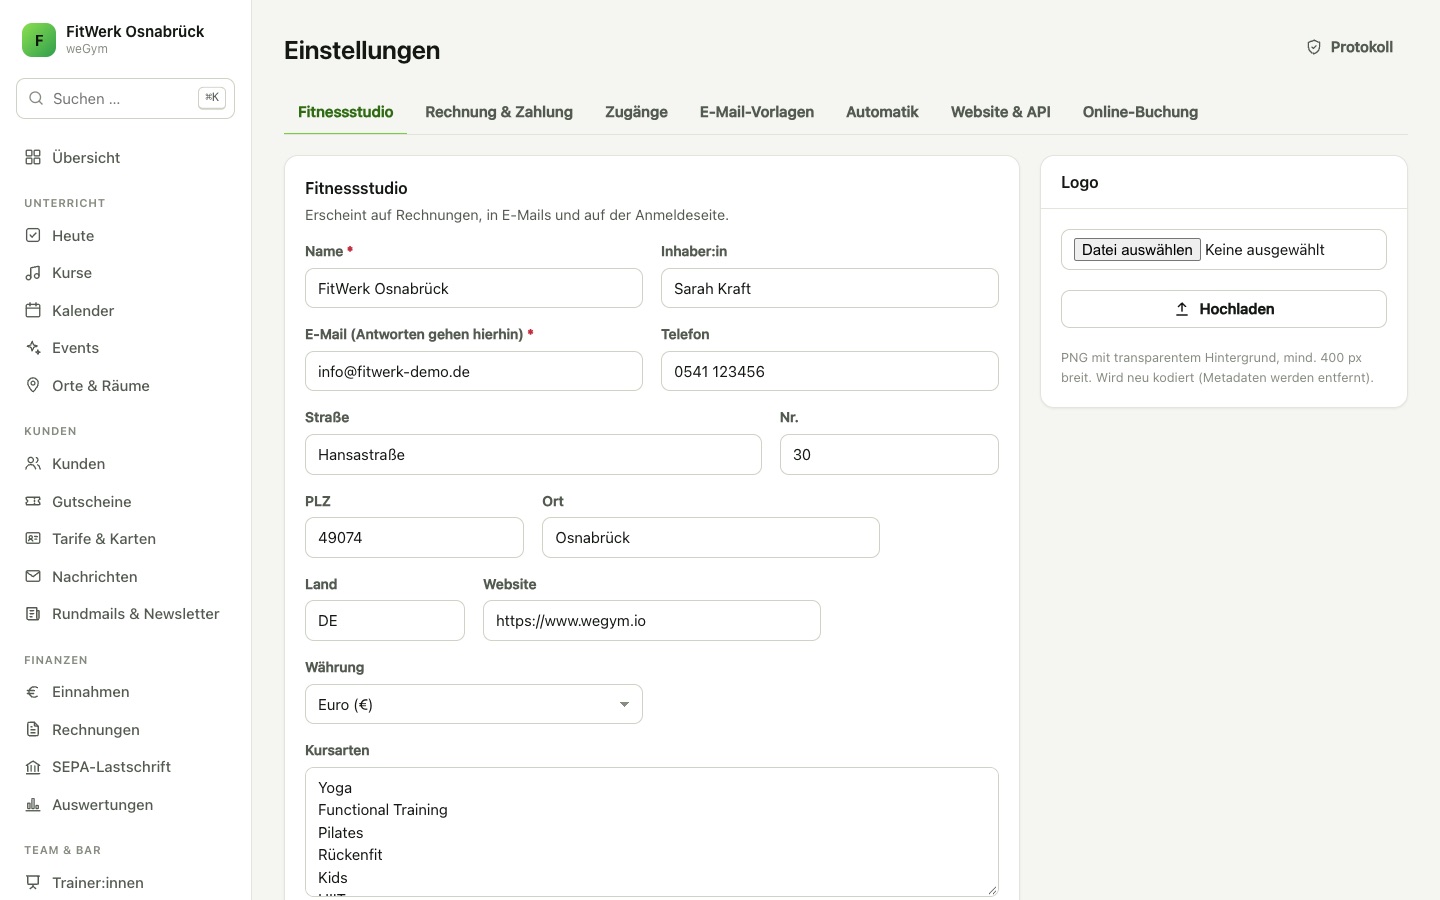1440x900 pixels.
Task: Click the Rechnungen document icon
Action: coord(33,729)
